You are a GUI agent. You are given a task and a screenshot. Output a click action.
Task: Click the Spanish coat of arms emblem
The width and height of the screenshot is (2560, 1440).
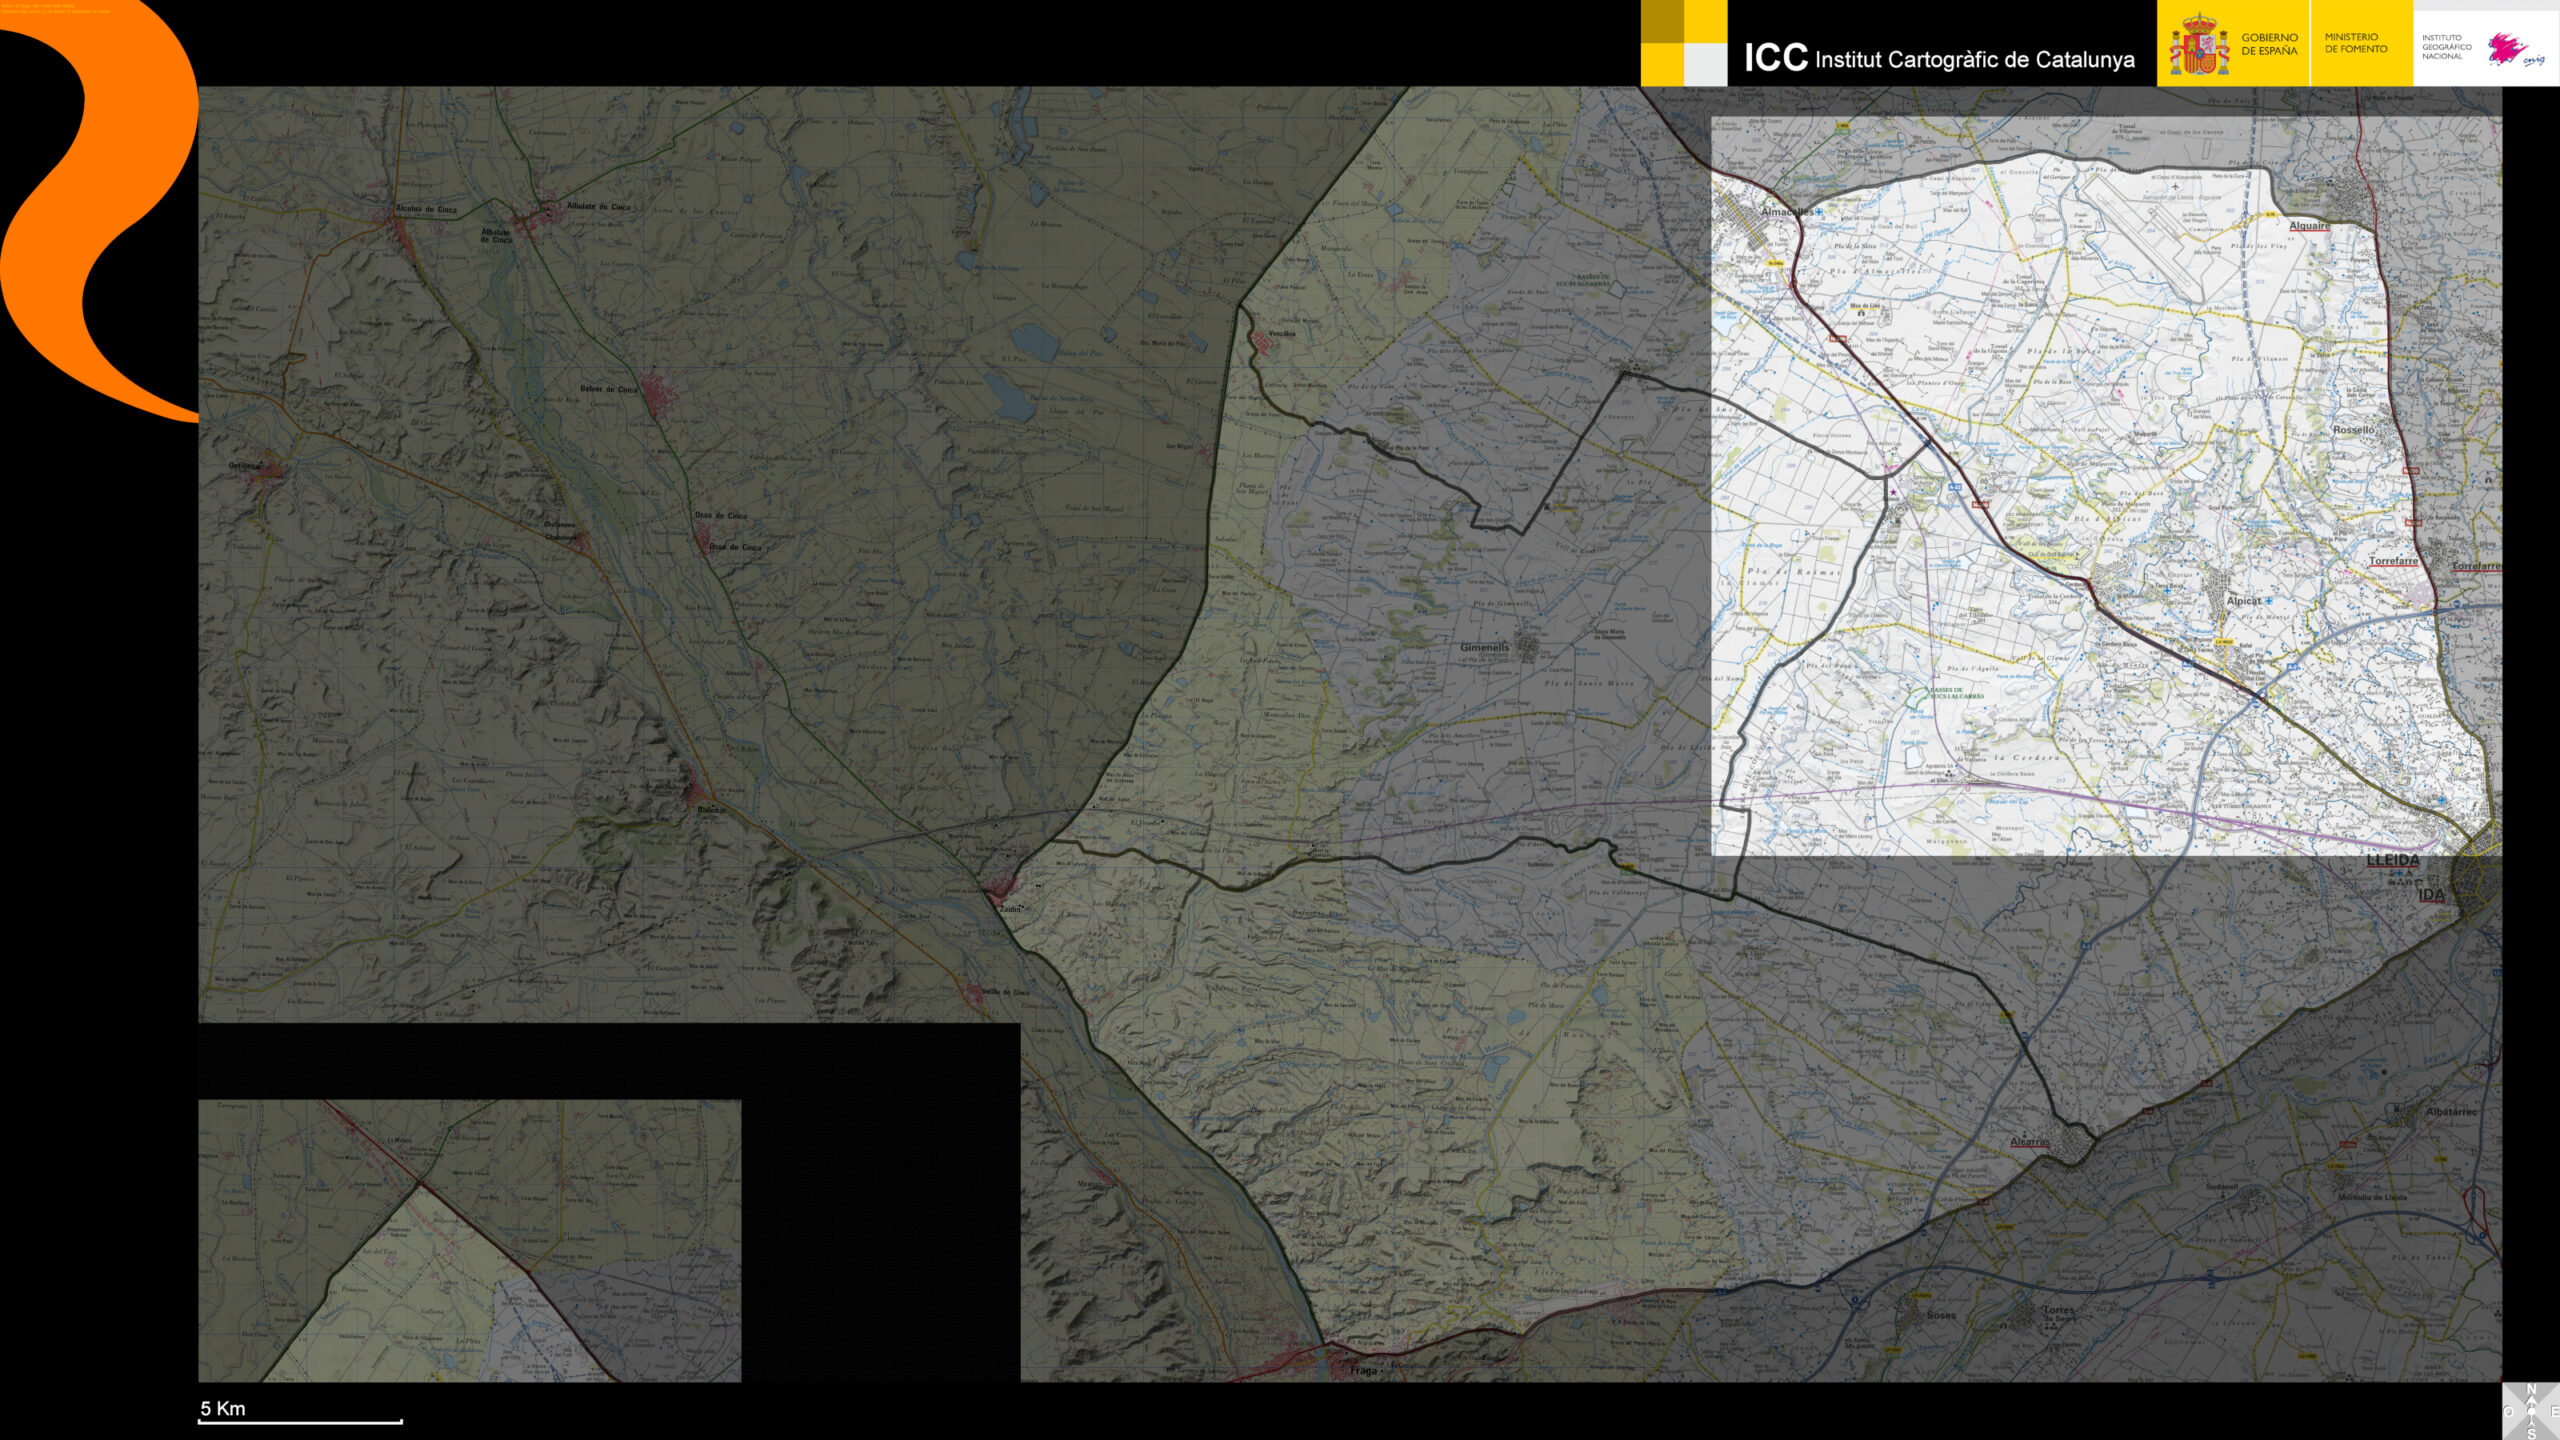pos(2198,45)
